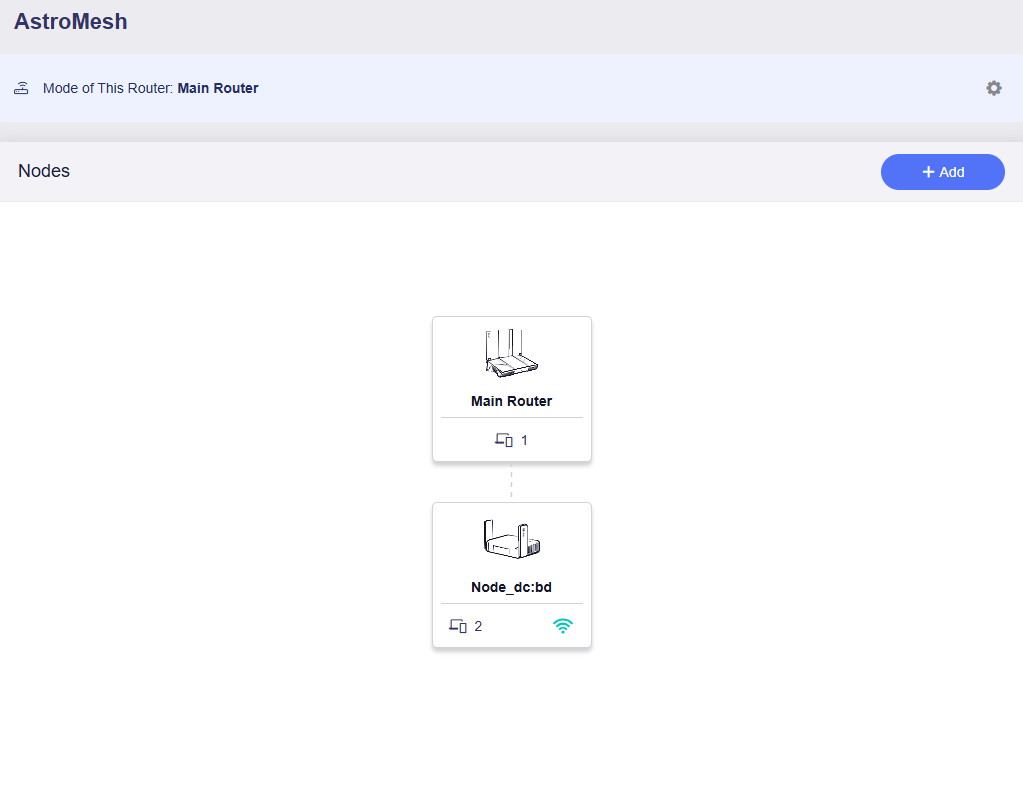This screenshot has width=1023, height=796.
Task: Click the green Wi-Fi signal icon
Action: [x=562, y=626]
